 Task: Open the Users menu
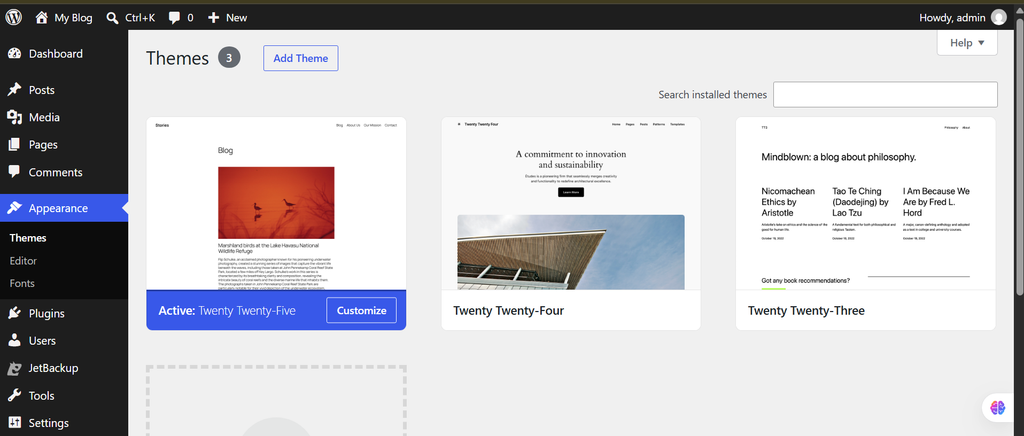64,341
